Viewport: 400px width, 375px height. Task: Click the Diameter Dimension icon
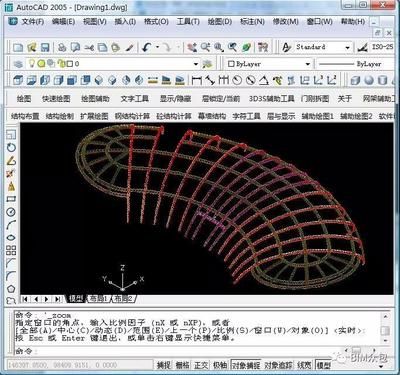(x=250, y=80)
